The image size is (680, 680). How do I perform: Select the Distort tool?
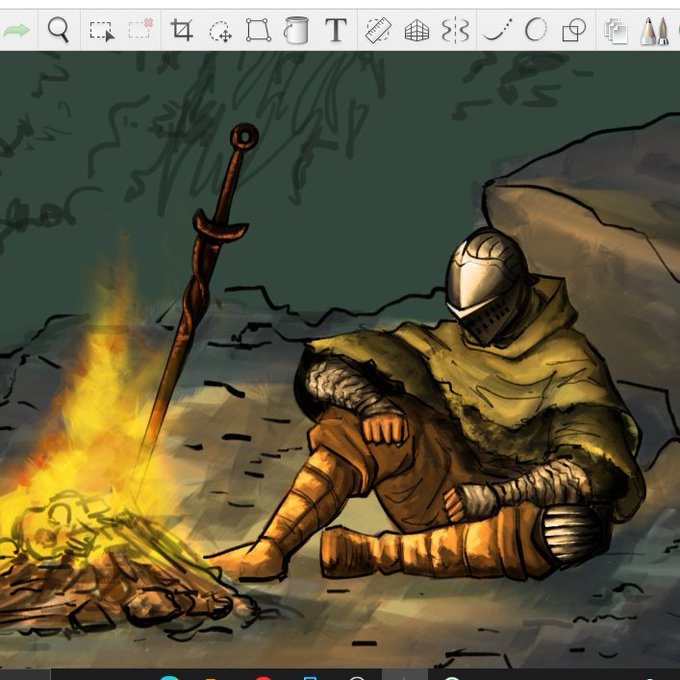click(258, 30)
